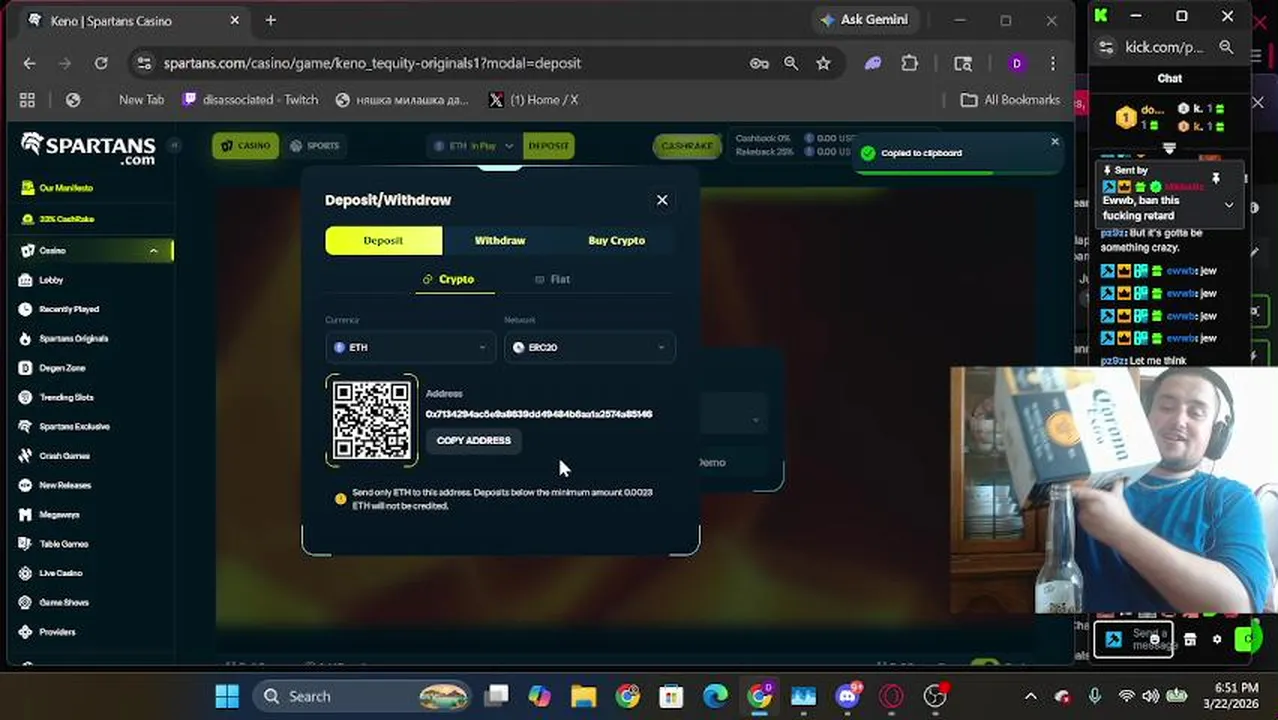
Task: Expand the pinned Kick chat message
Action: [1229, 205]
